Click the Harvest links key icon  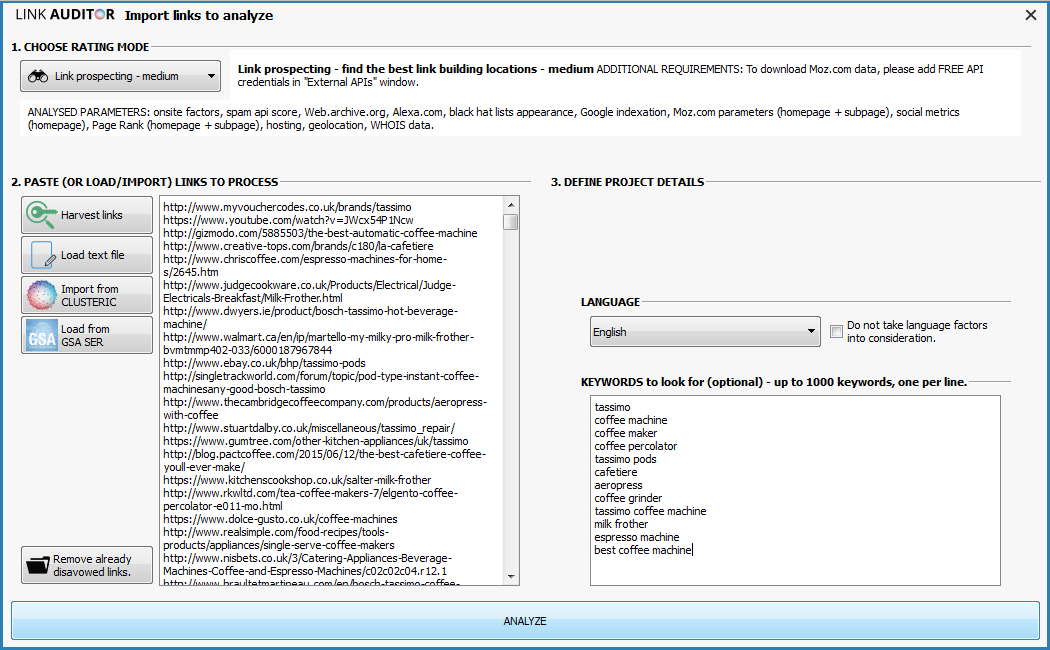[42, 215]
